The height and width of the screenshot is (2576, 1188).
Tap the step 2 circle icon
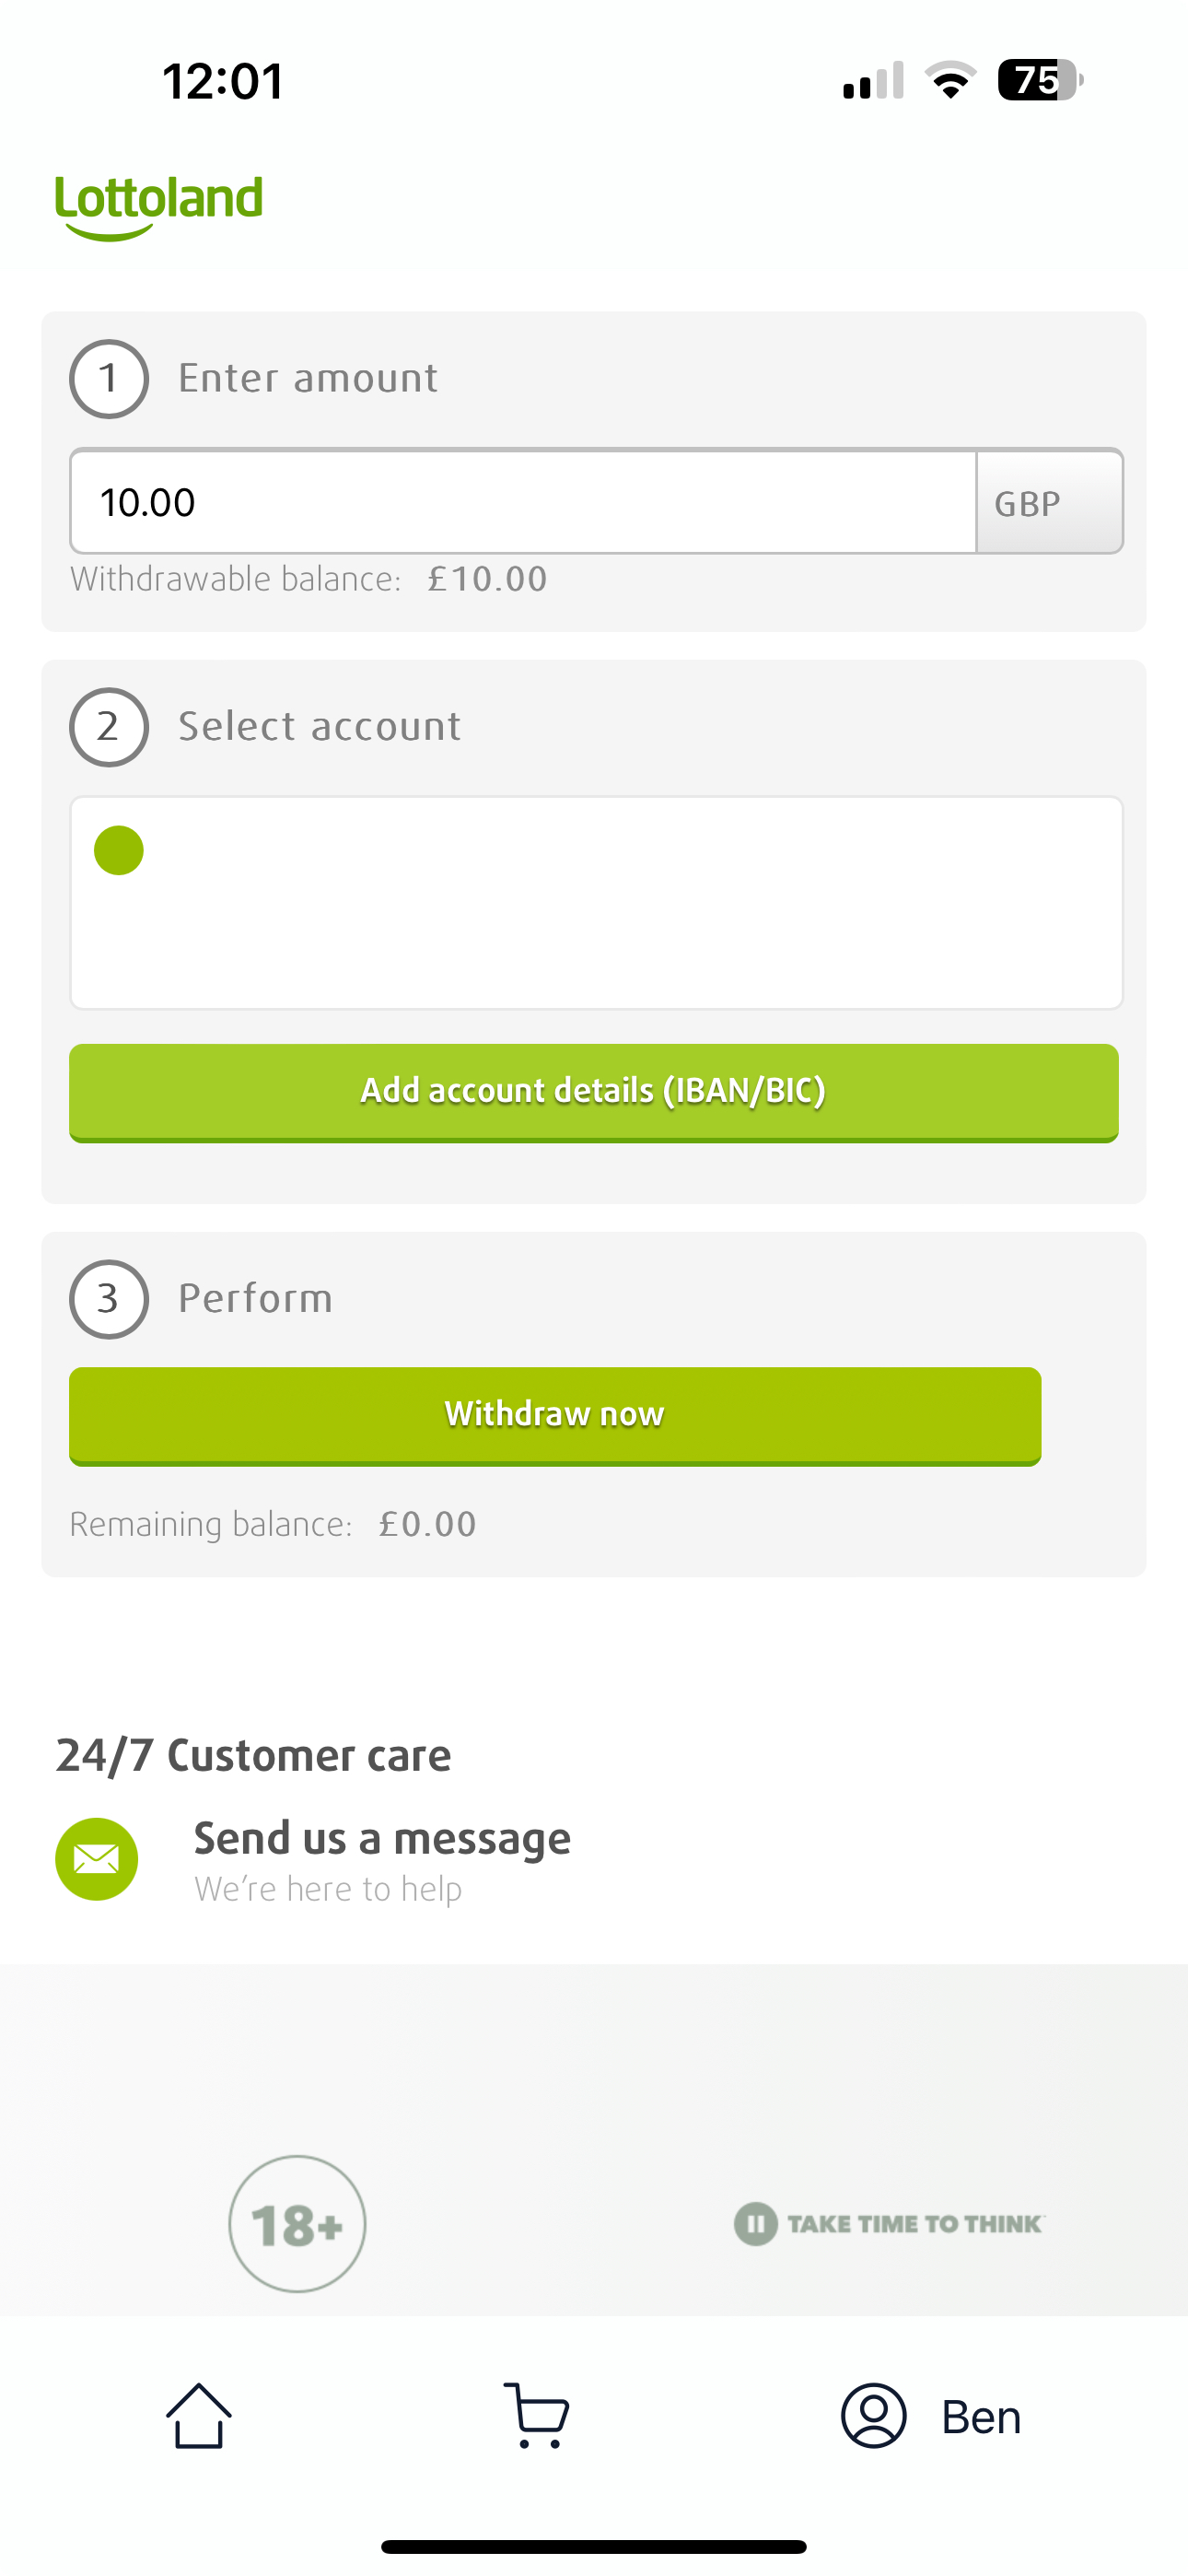(x=109, y=727)
